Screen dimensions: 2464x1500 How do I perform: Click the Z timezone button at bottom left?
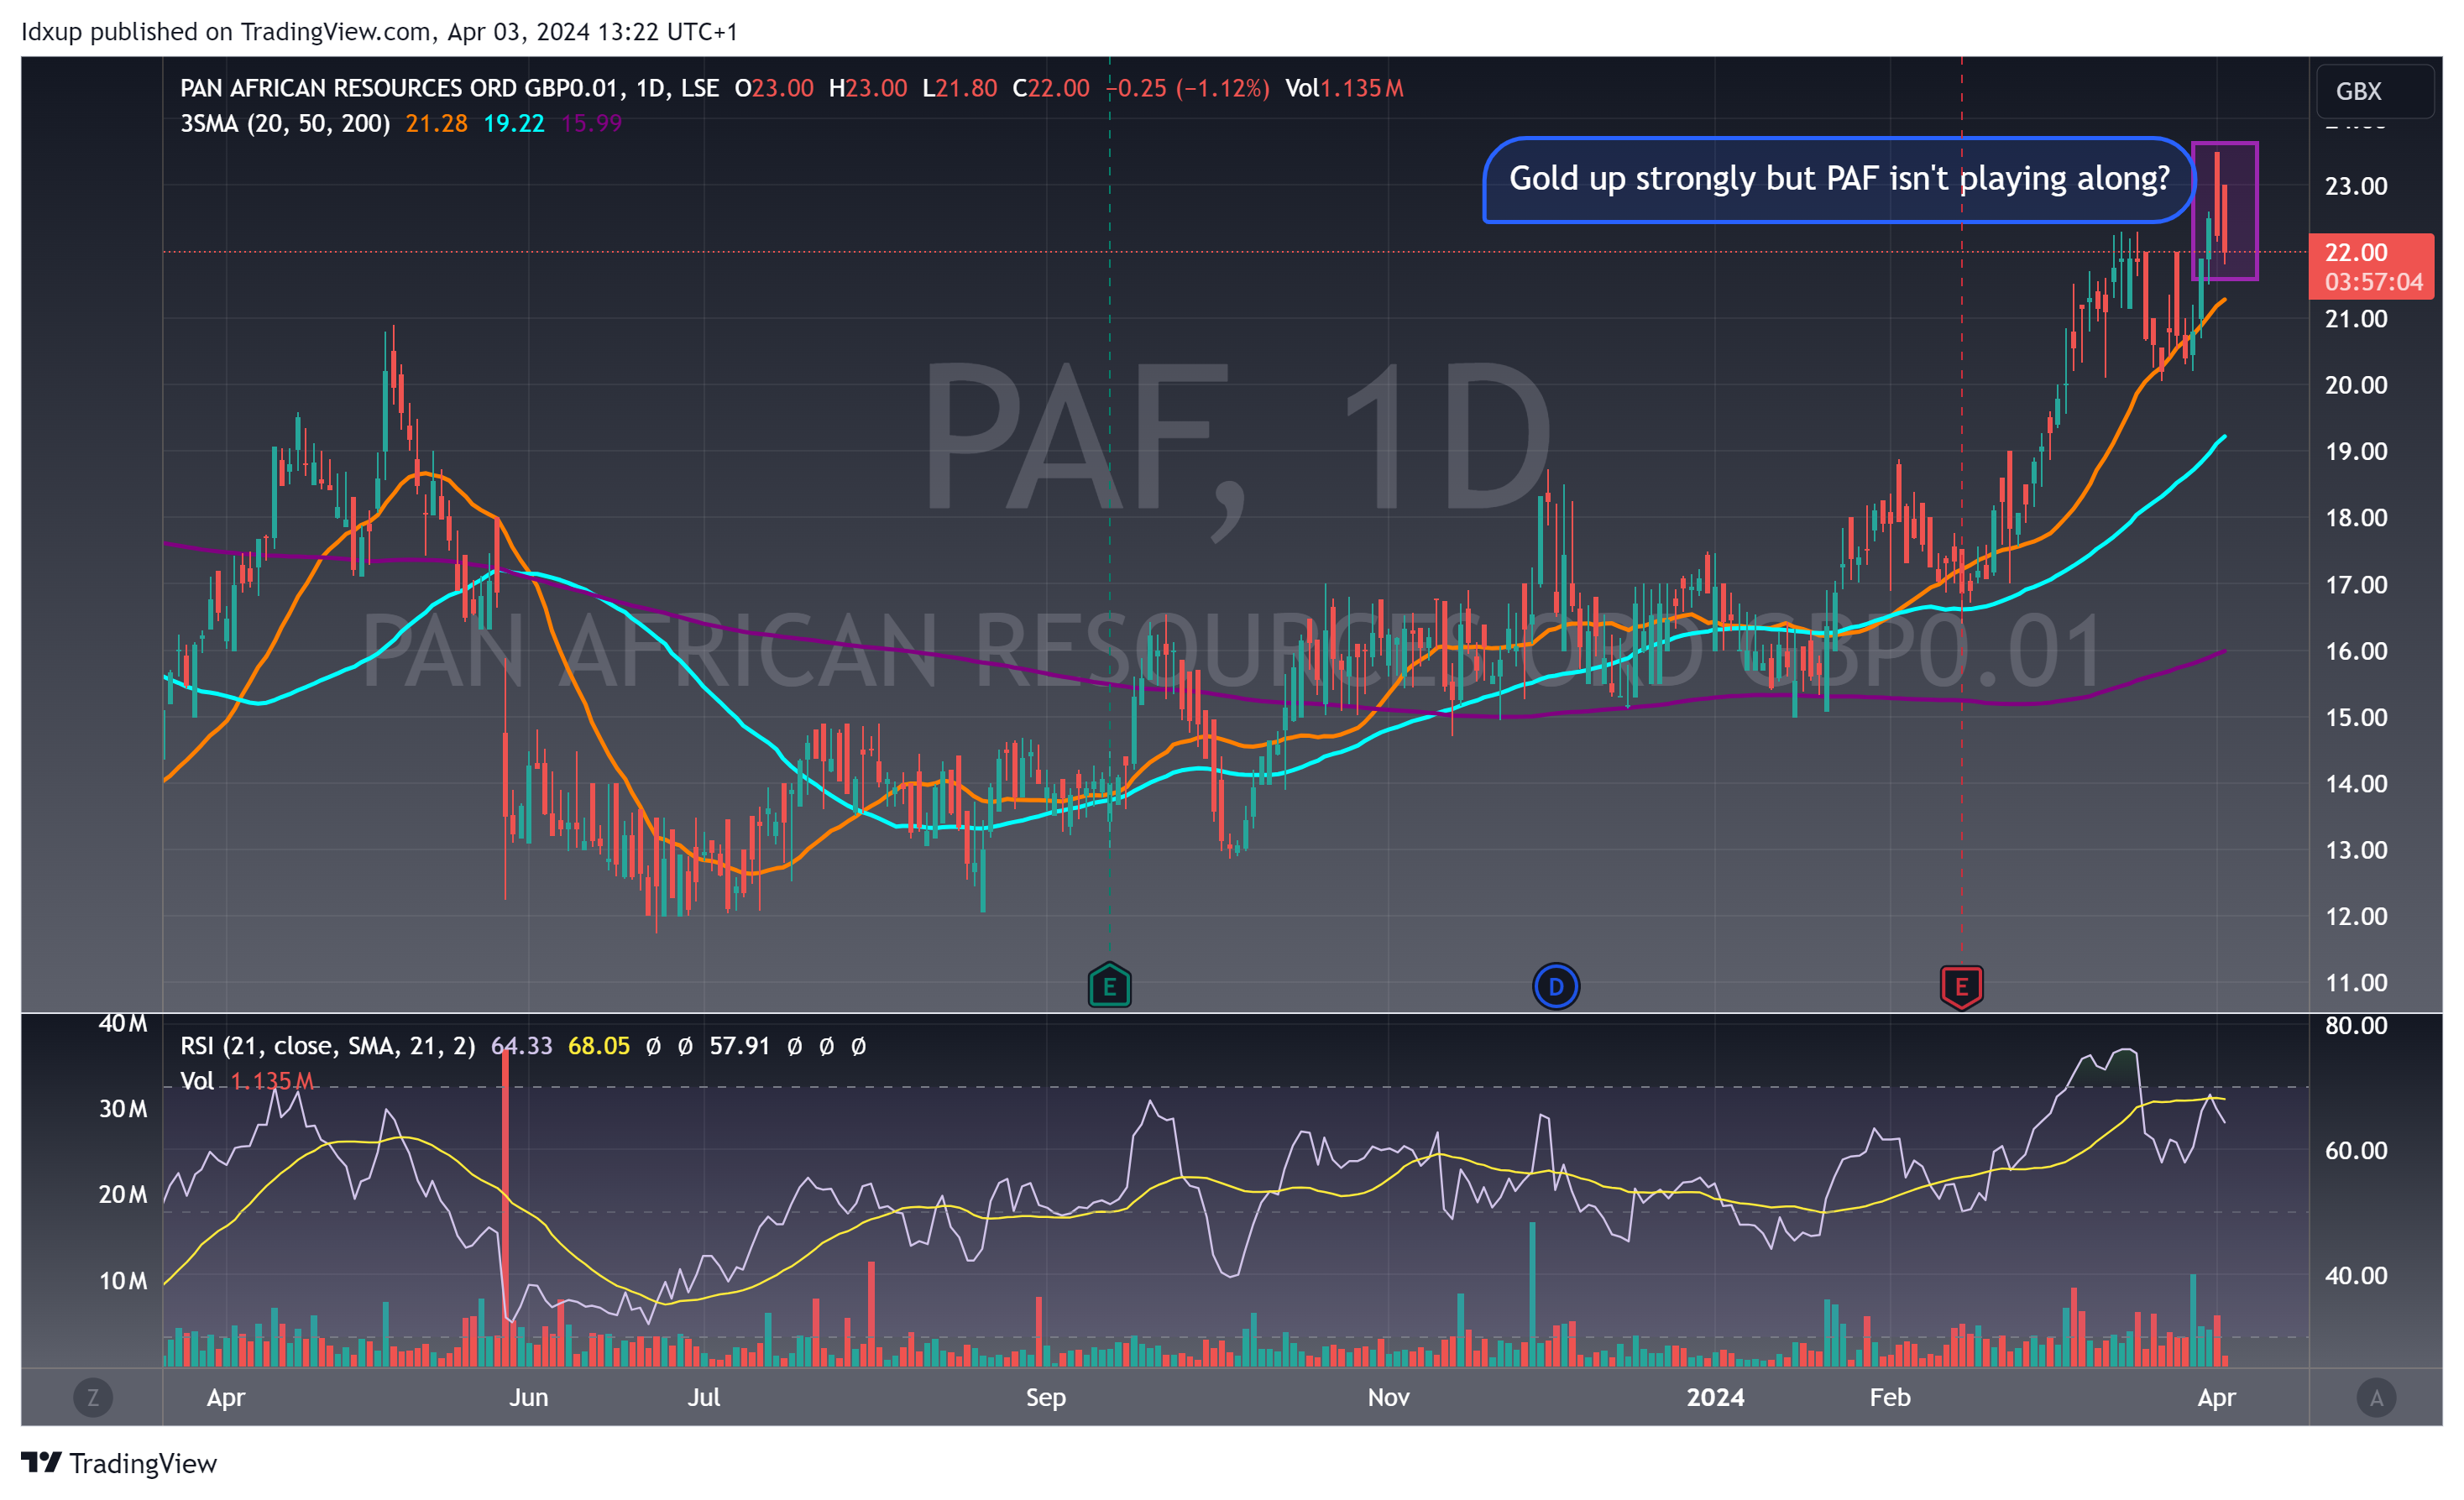click(x=93, y=1397)
